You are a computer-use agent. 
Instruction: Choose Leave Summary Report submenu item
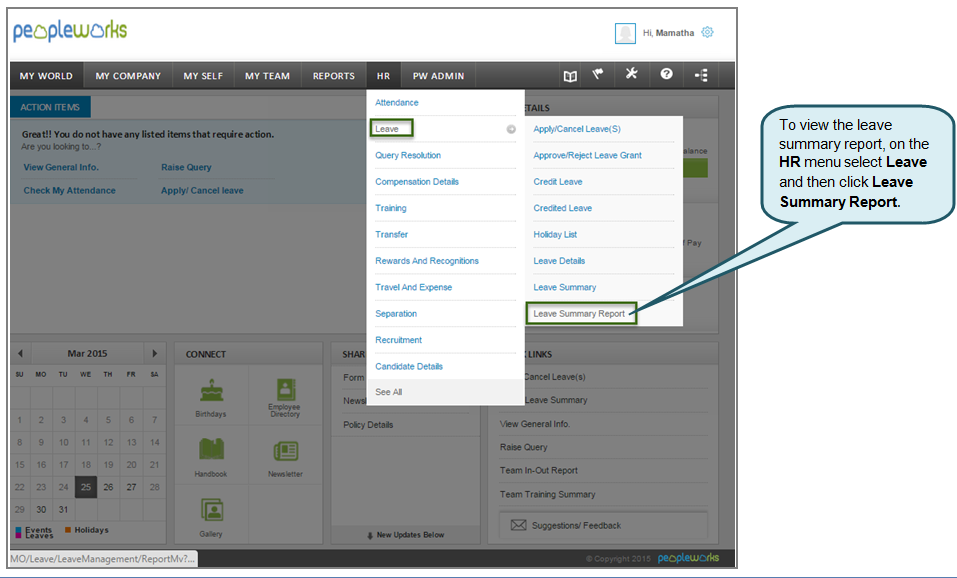click(x=579, y=313)
